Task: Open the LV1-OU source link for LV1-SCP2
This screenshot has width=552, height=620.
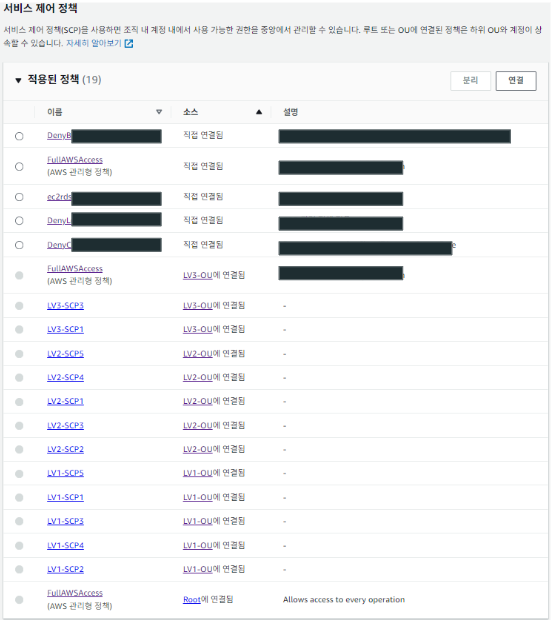Action: (198, 569)
